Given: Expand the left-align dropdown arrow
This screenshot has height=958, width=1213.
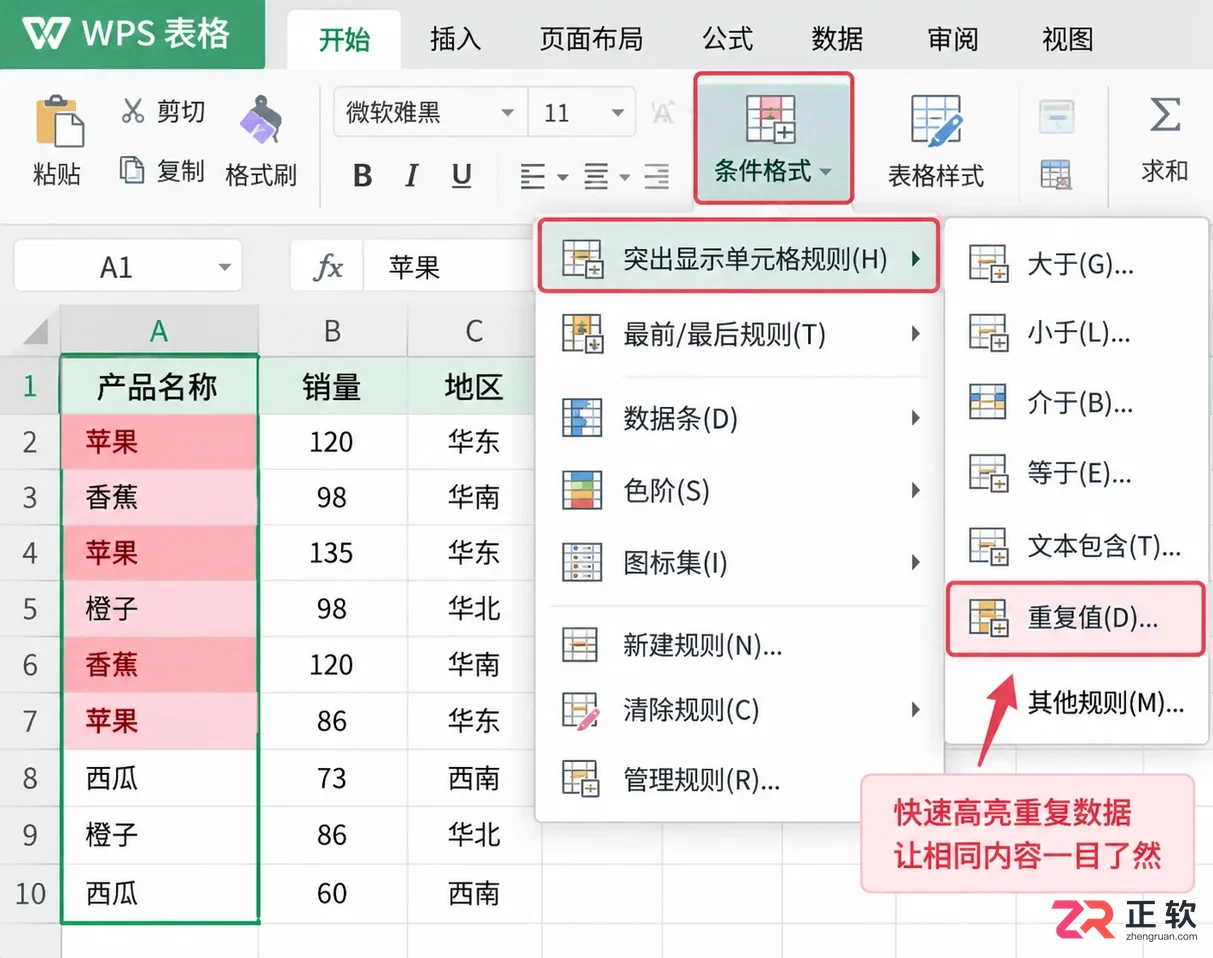Looking at the screenshot, I should tap(563, 178).
